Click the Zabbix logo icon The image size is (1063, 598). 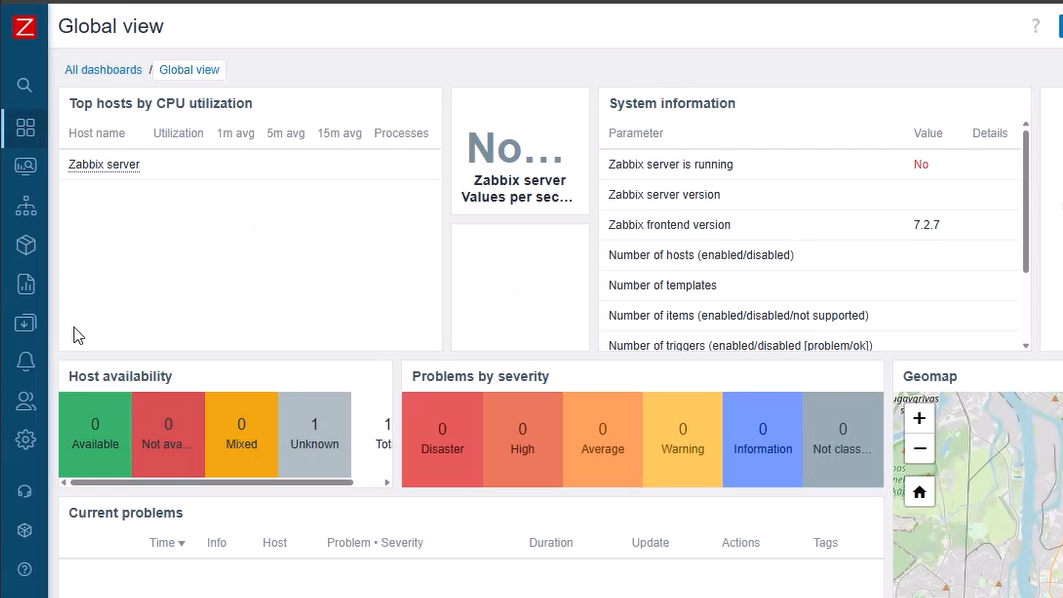[x=24, y=27]
